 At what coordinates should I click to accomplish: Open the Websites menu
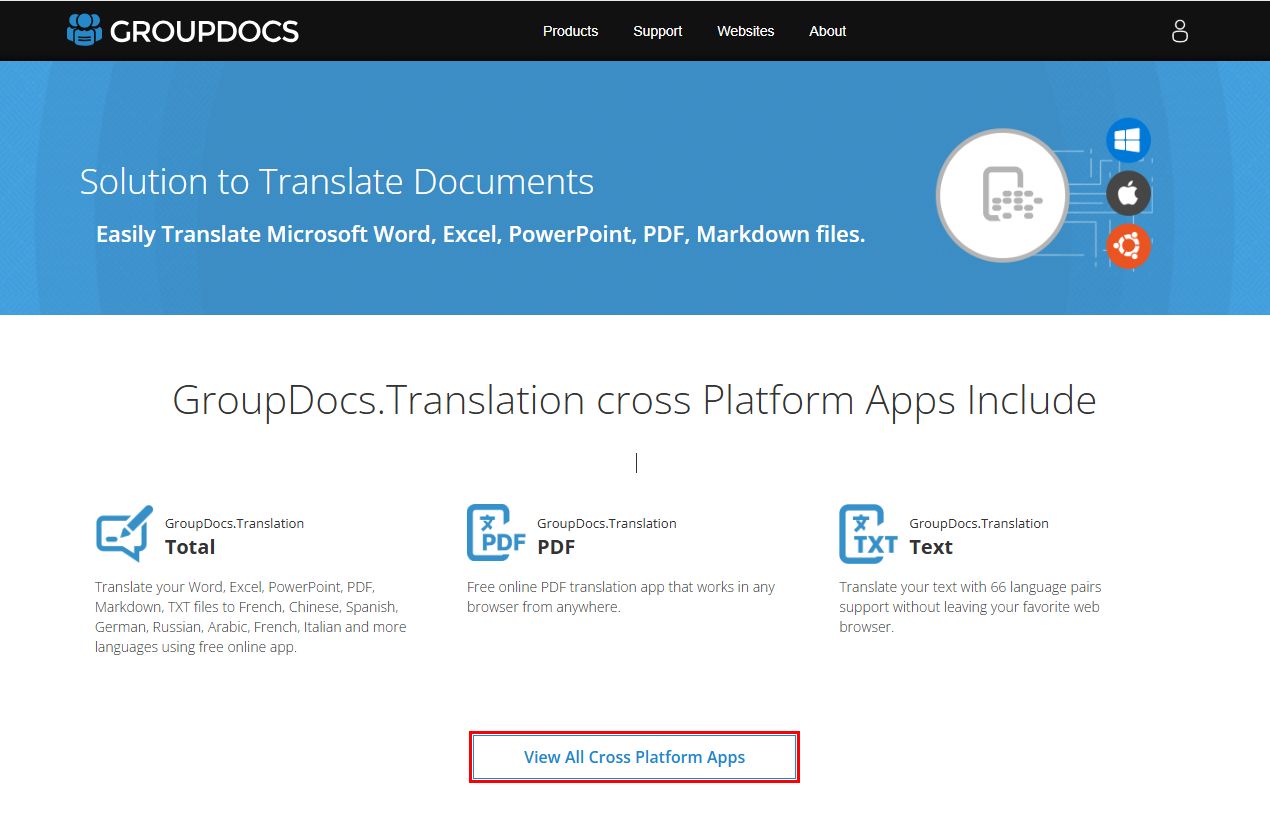(745, 31)
